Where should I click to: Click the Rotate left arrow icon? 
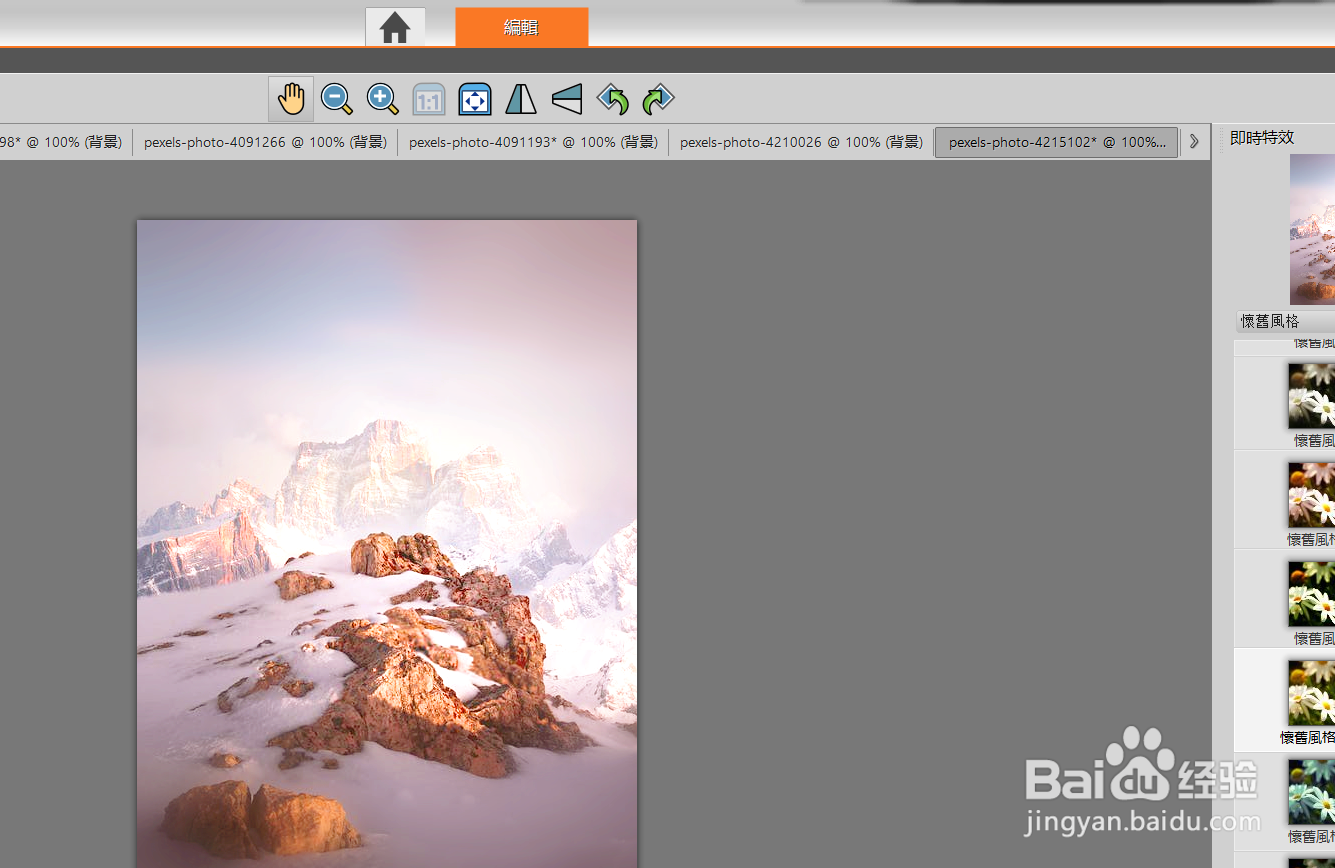pyautogui.click(x=613, y=99)
